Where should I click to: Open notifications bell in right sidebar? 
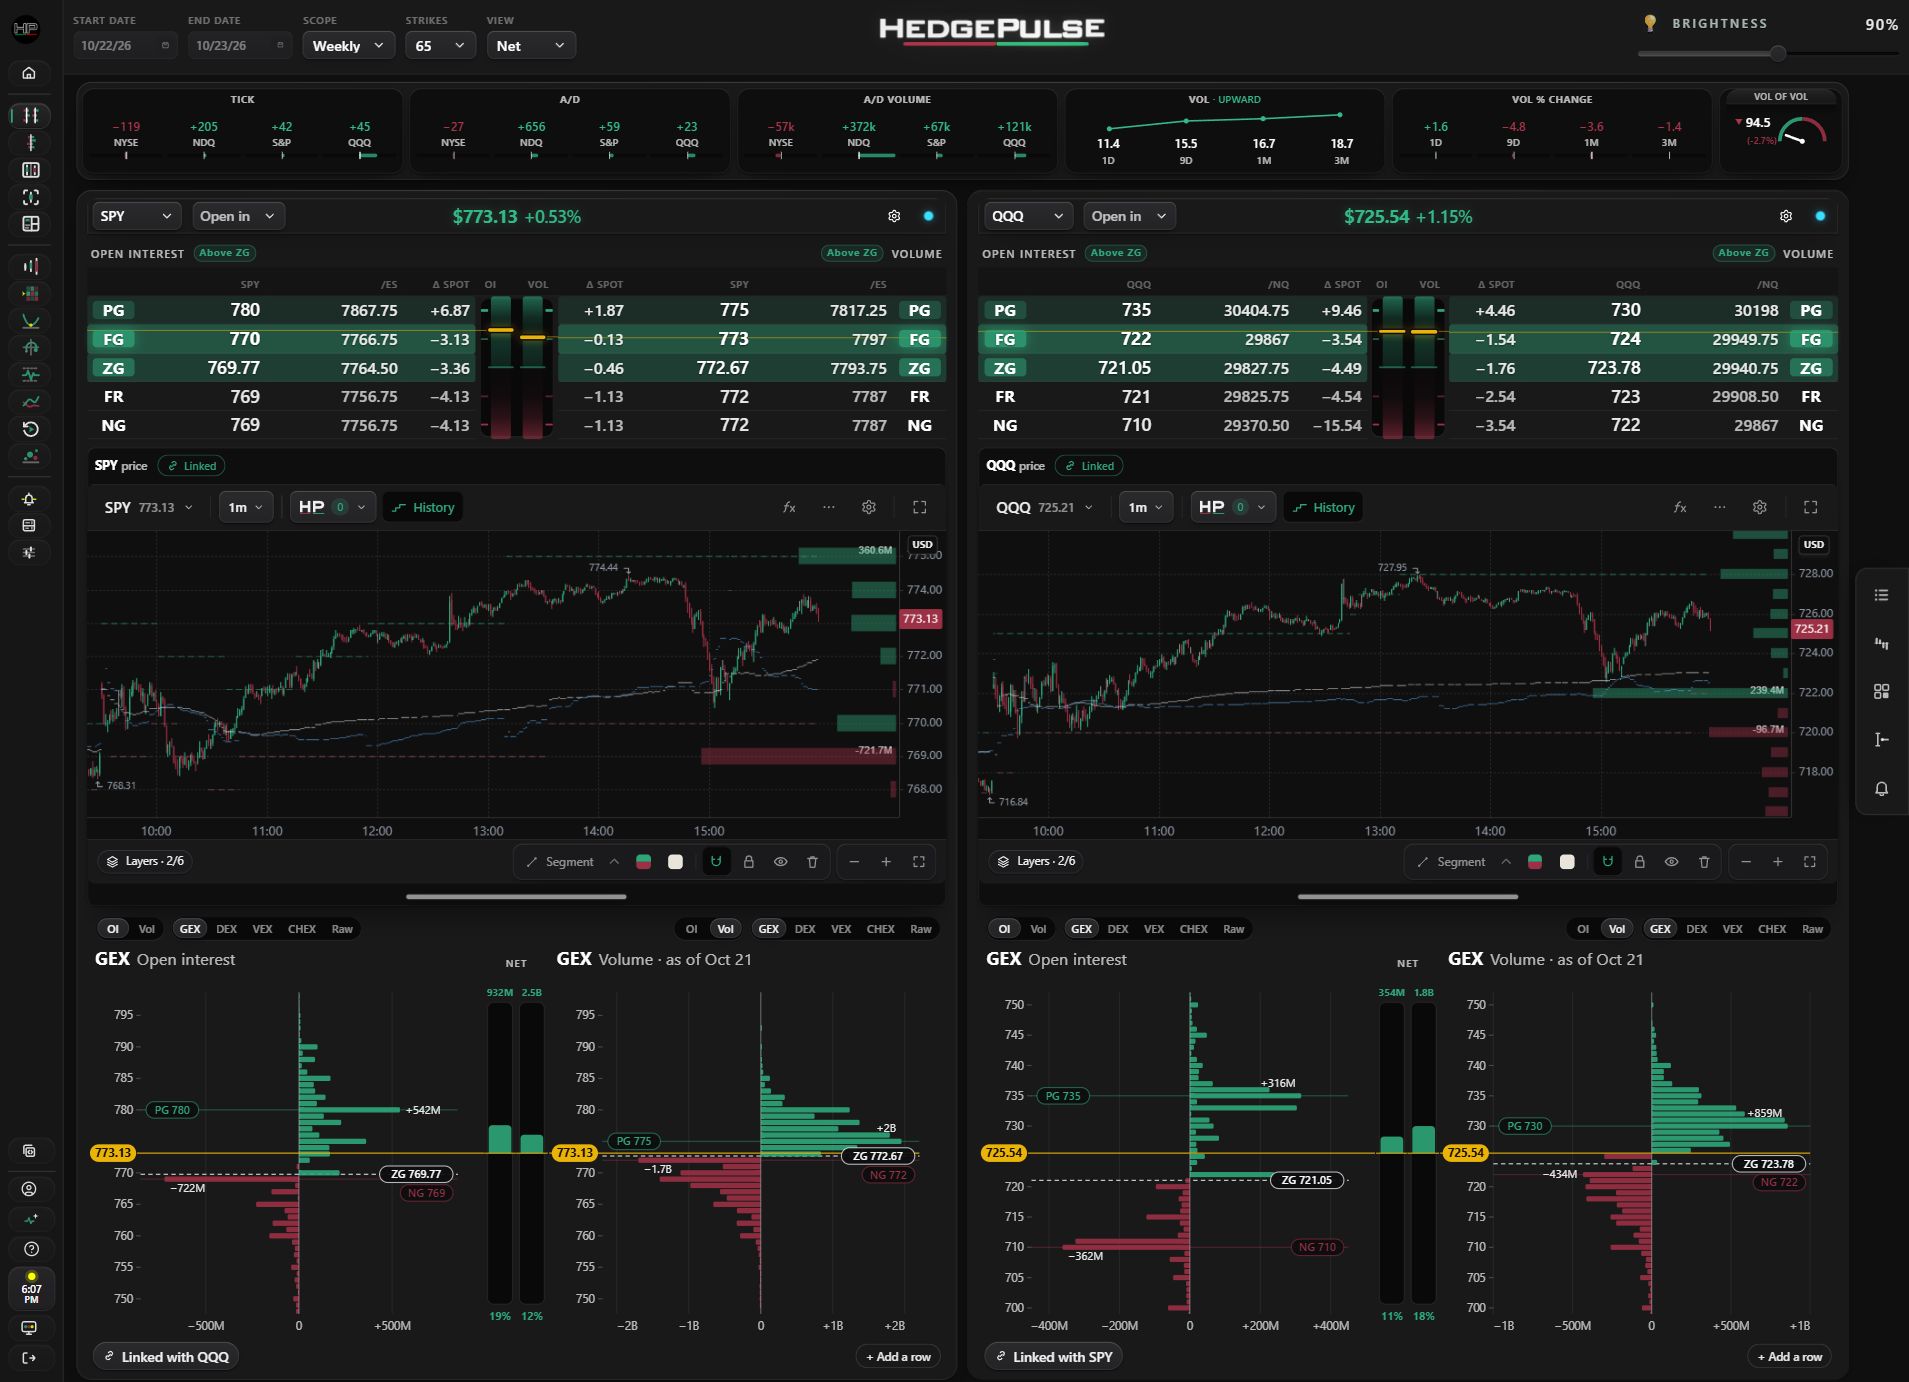click(x=1881, y=788)
